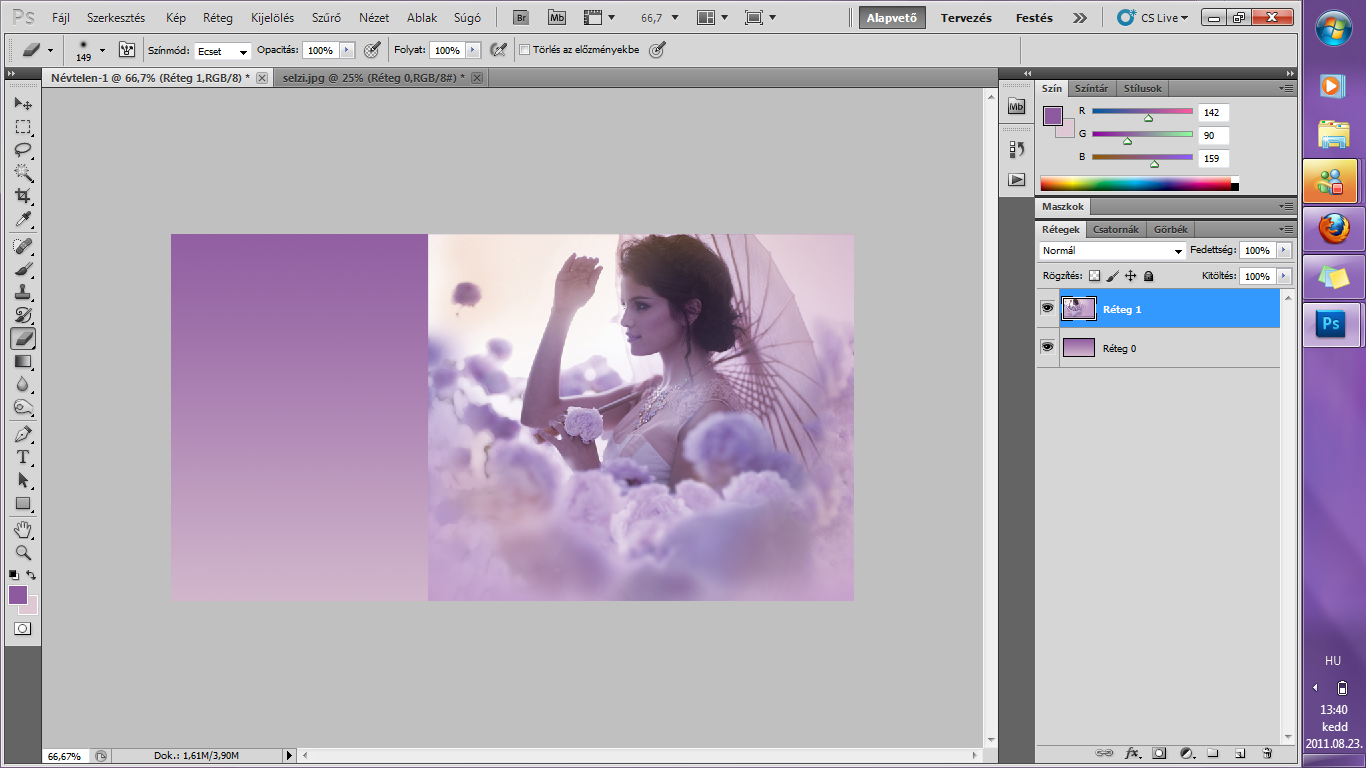This screenshot has height=768, width=1366.
Task: Select the Lasso tool
Action: pyautogui.click(x=22, y=149)
